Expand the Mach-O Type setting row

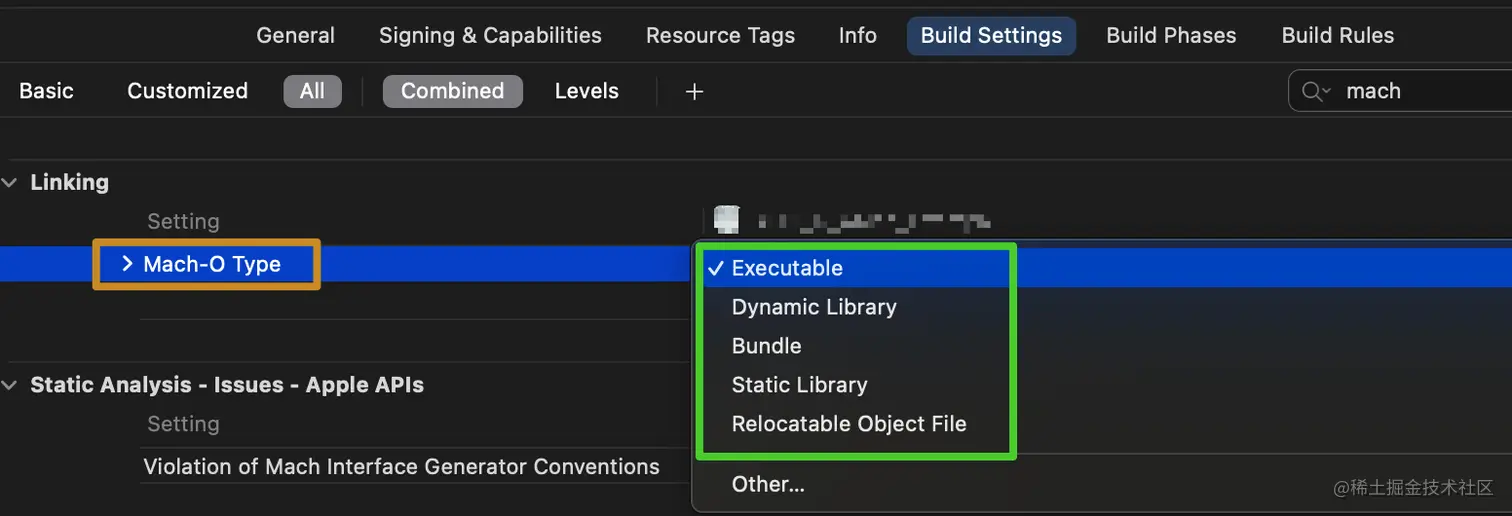[127, 264]
